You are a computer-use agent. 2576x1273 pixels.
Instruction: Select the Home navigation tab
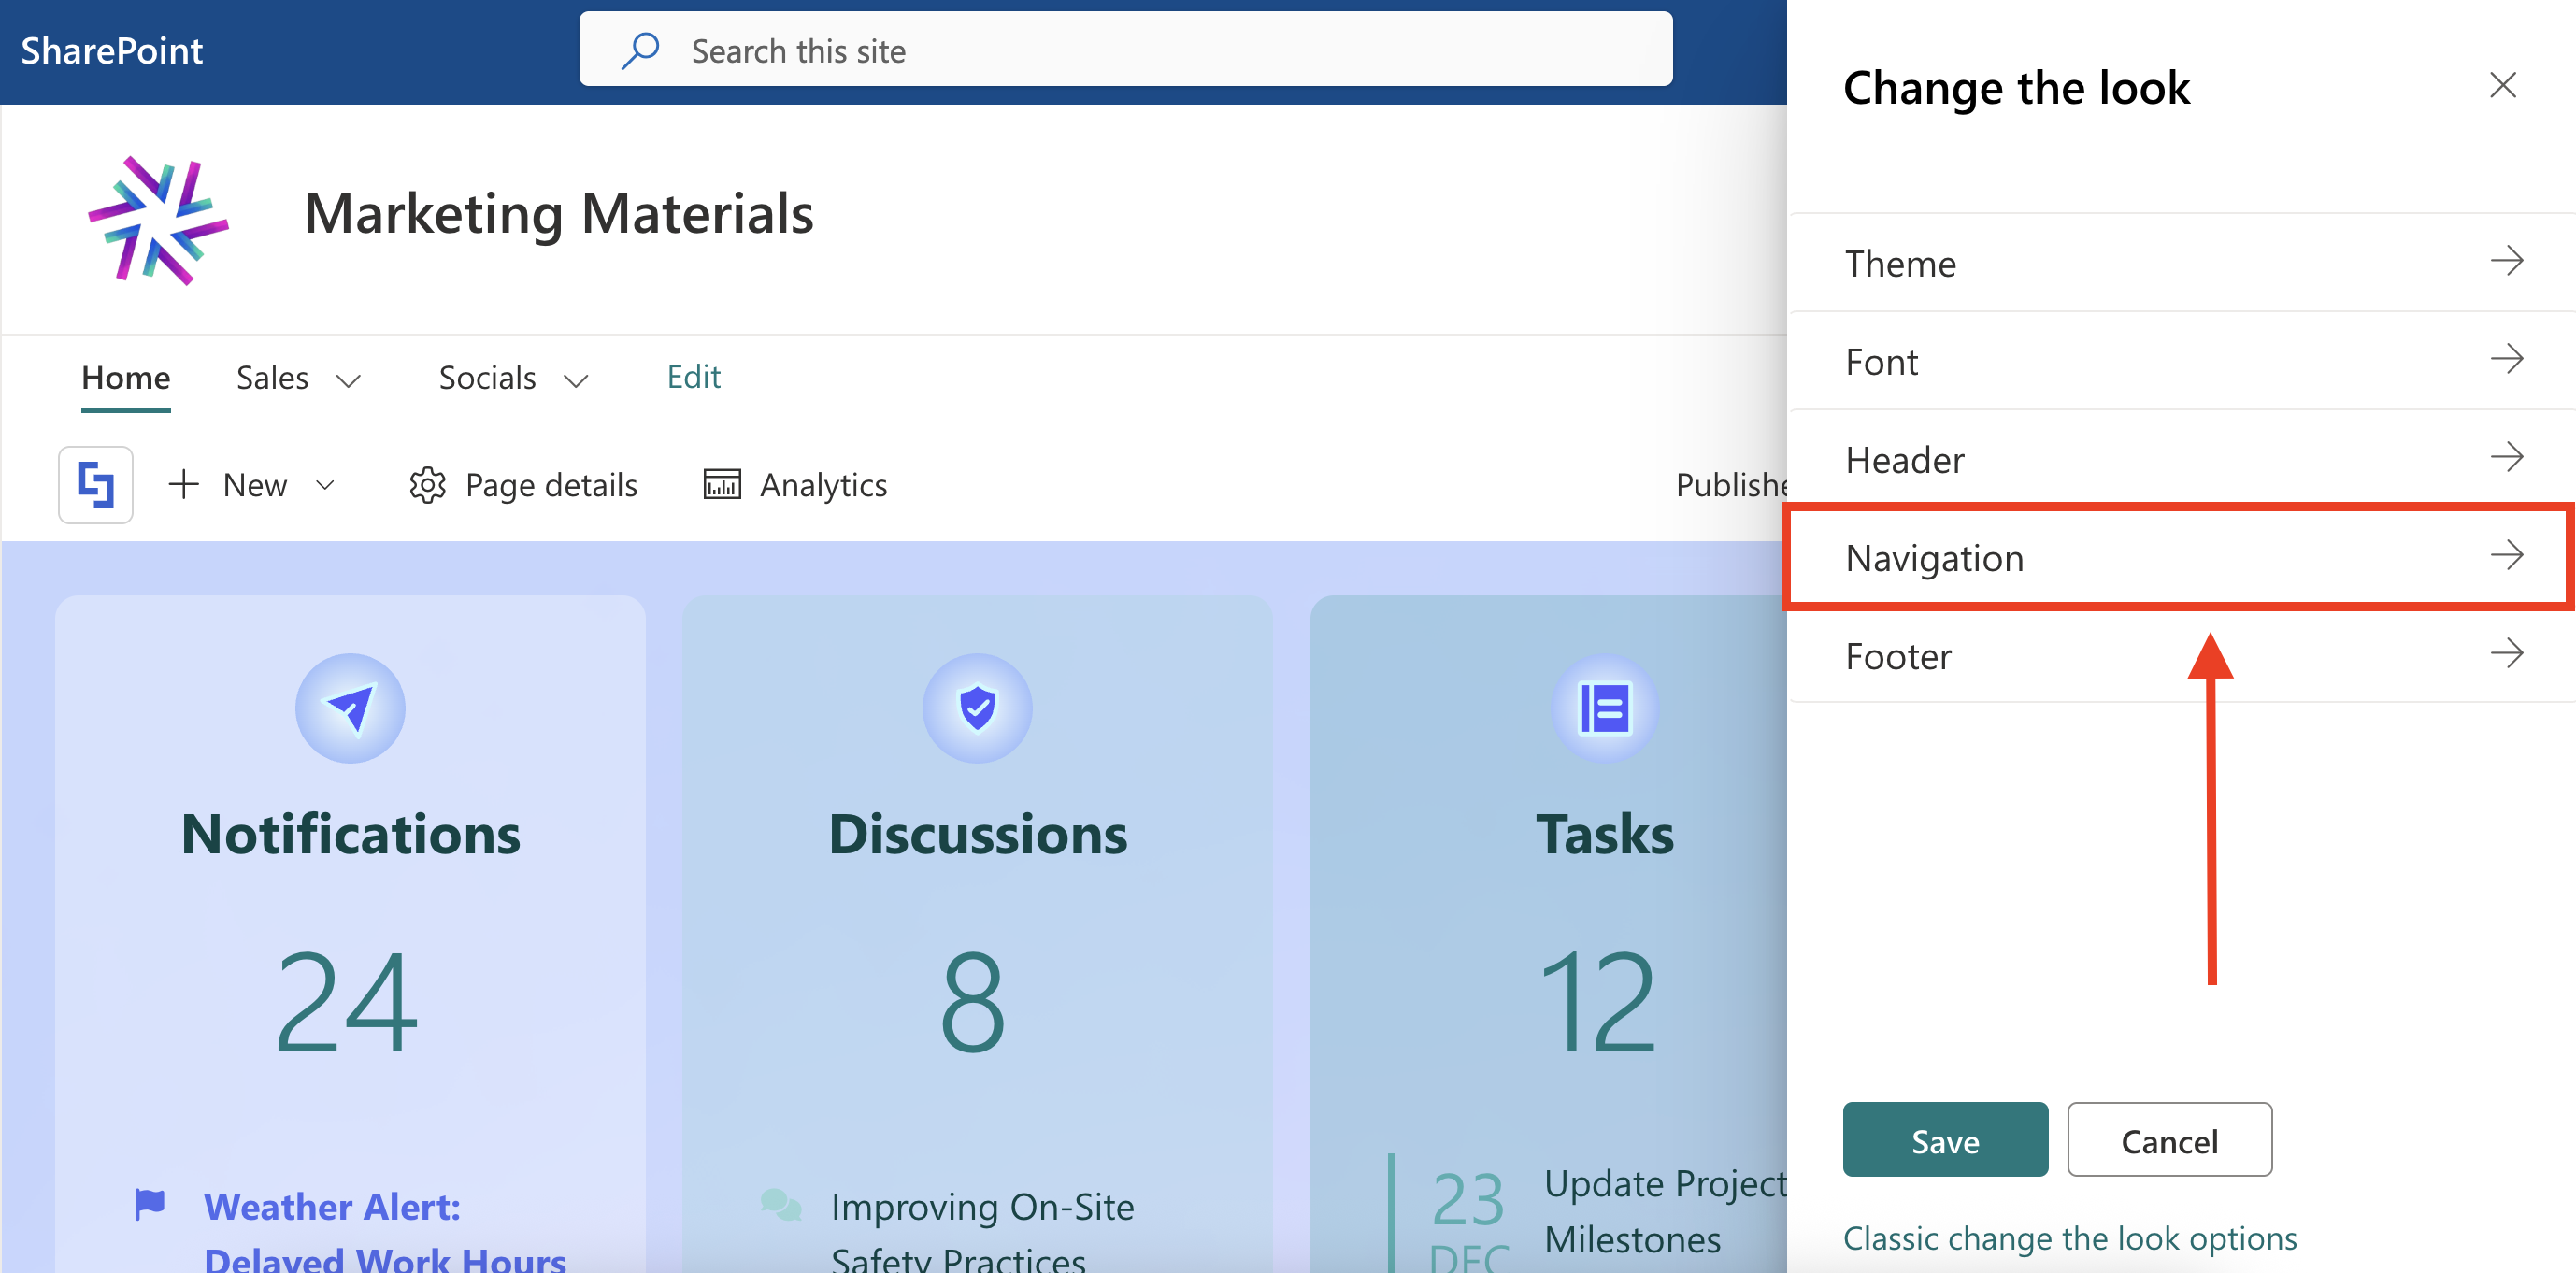126,378
